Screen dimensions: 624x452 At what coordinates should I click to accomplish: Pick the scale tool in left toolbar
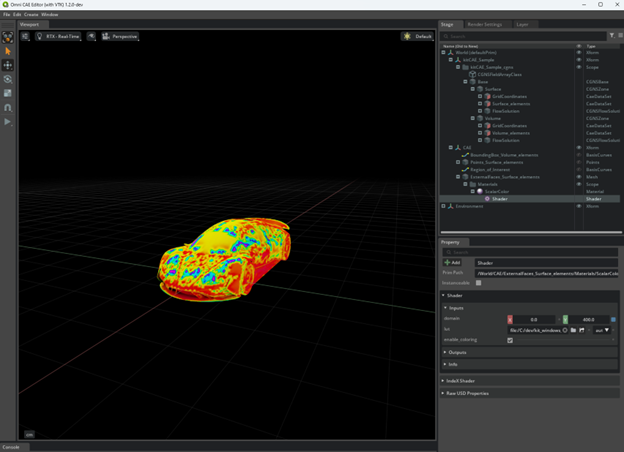click(8, 93)
